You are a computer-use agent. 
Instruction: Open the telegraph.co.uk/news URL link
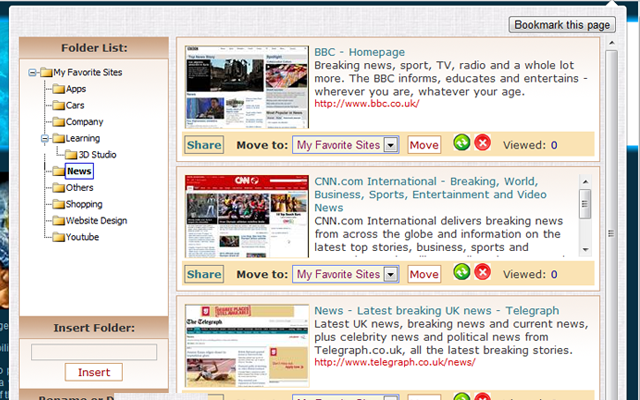(395, 362)
